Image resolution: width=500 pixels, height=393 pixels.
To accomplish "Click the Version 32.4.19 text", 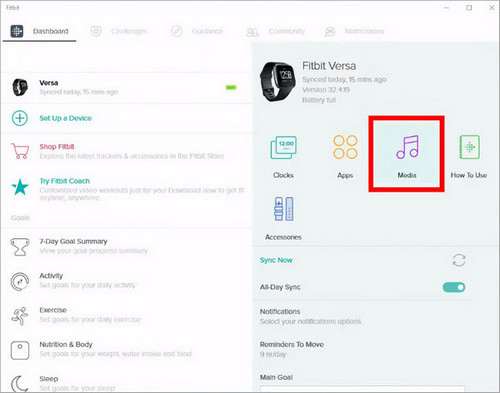I will [326, 90].
